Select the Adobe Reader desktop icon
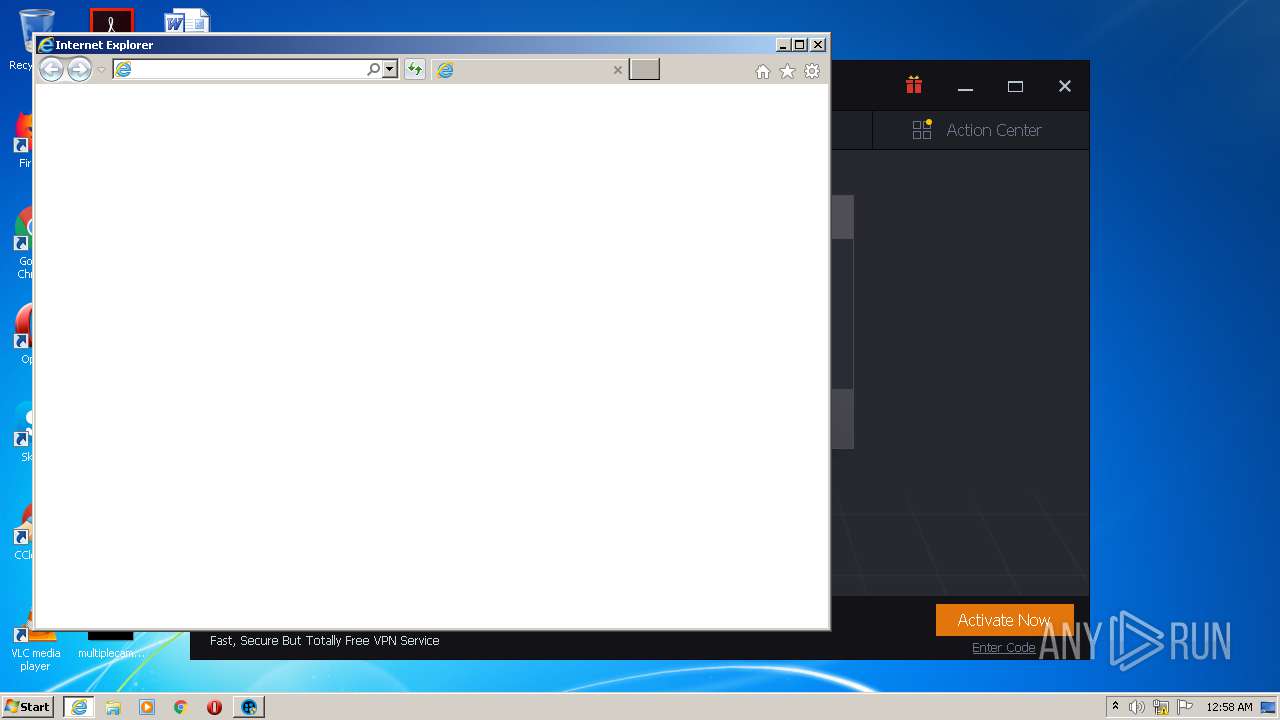The height and width of the screenshot is (720, 1280). (x=111, y=21)
